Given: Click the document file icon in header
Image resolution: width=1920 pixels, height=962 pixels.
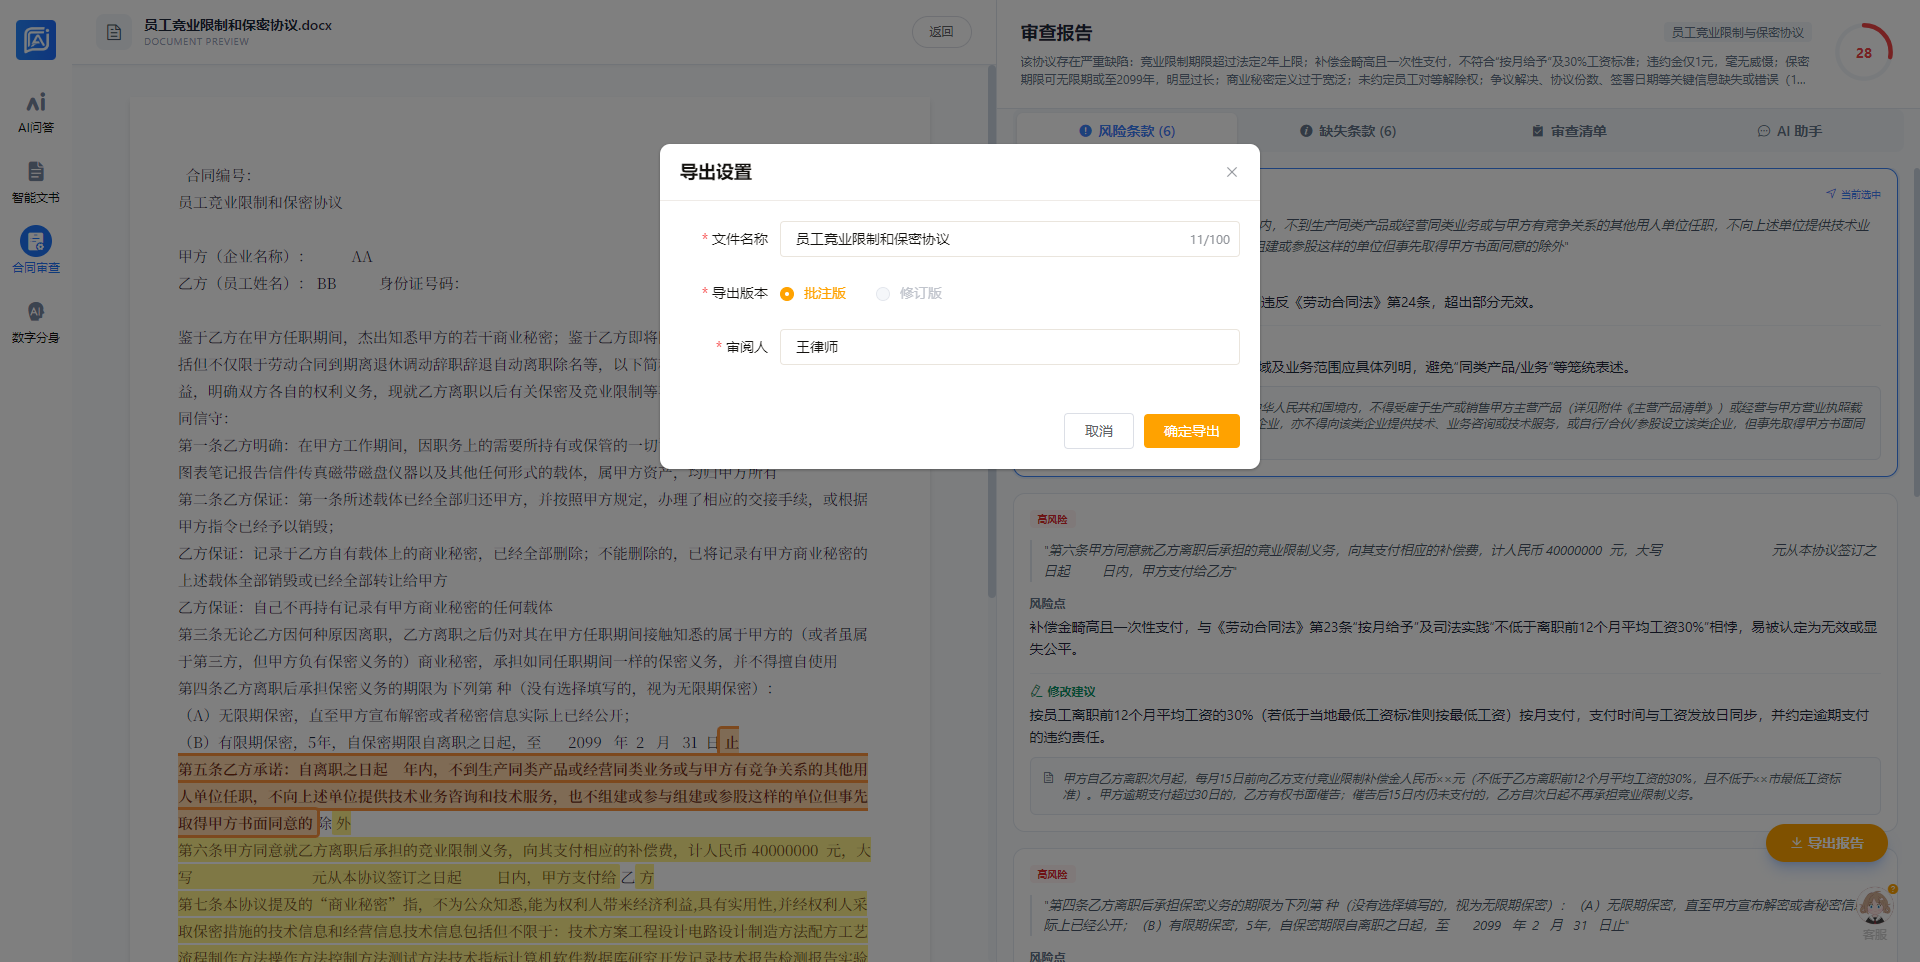Looking at the screenshot, I should [114, 33].
